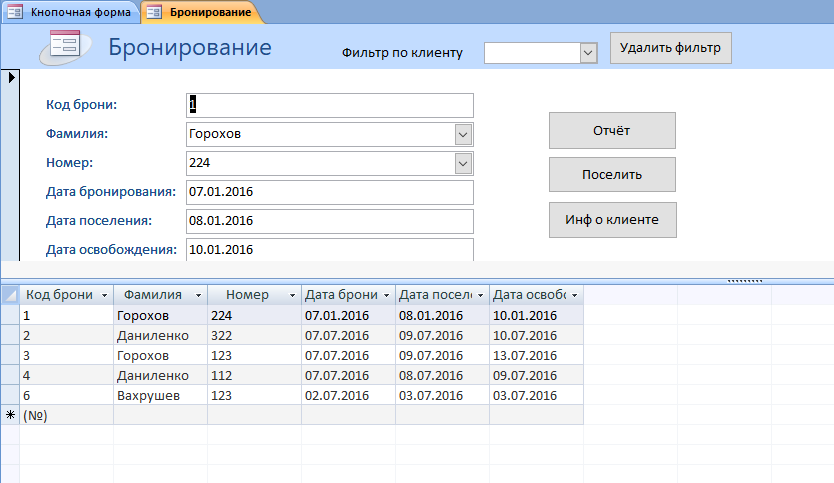Click the Код брони input field
834x483 pixels.
(330, 105)
